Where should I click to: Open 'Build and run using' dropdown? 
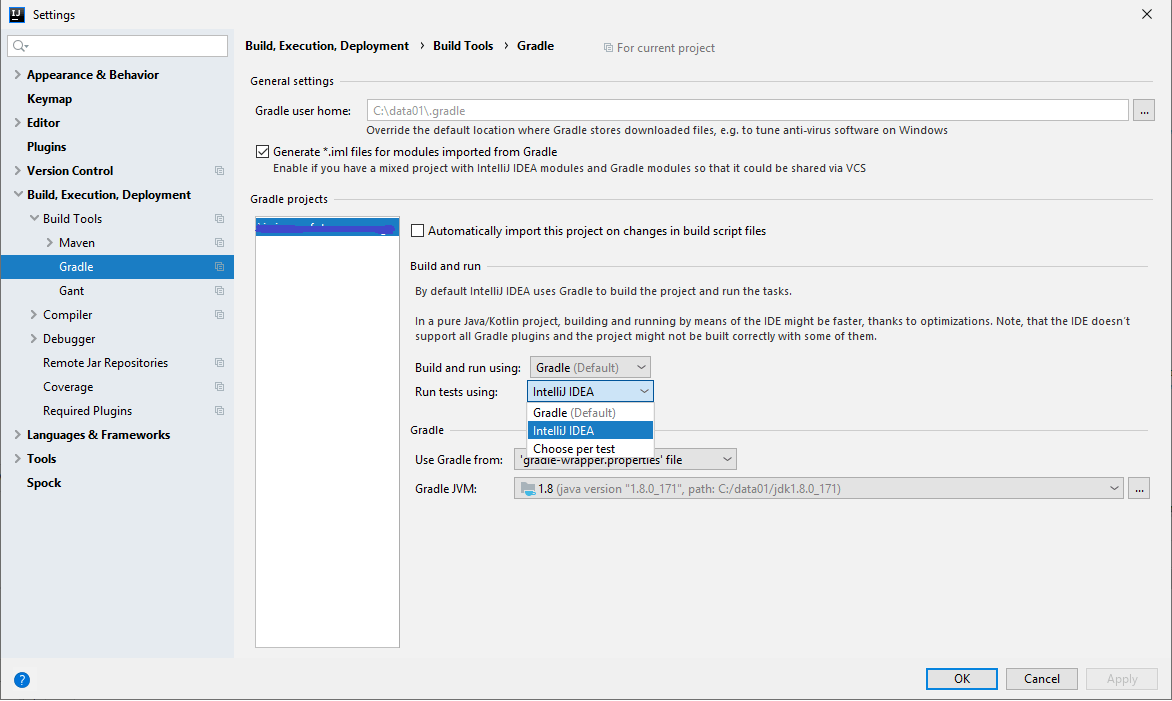[x=590, y=367]
